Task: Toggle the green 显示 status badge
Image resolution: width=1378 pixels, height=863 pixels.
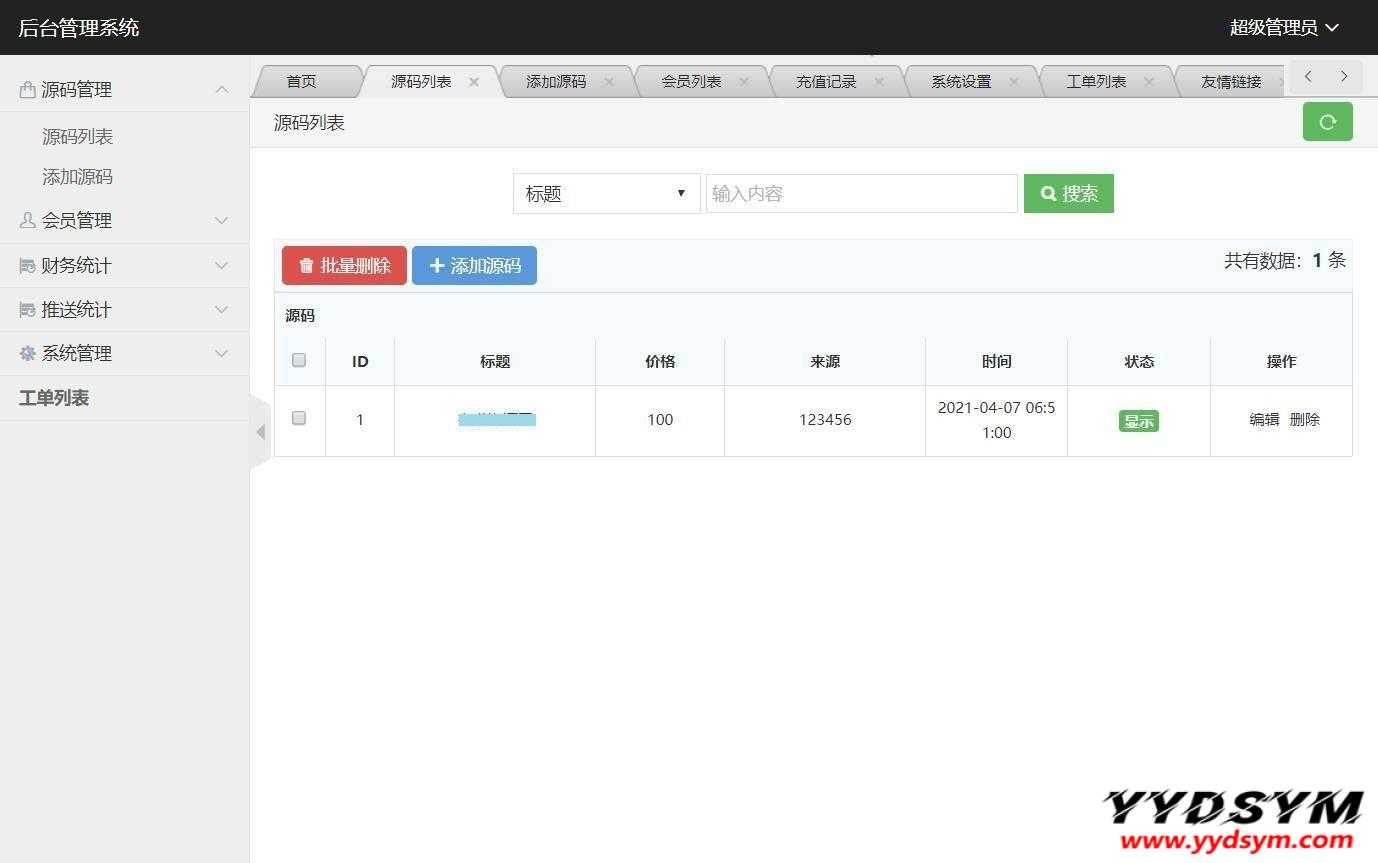Action: point(1138,421)
